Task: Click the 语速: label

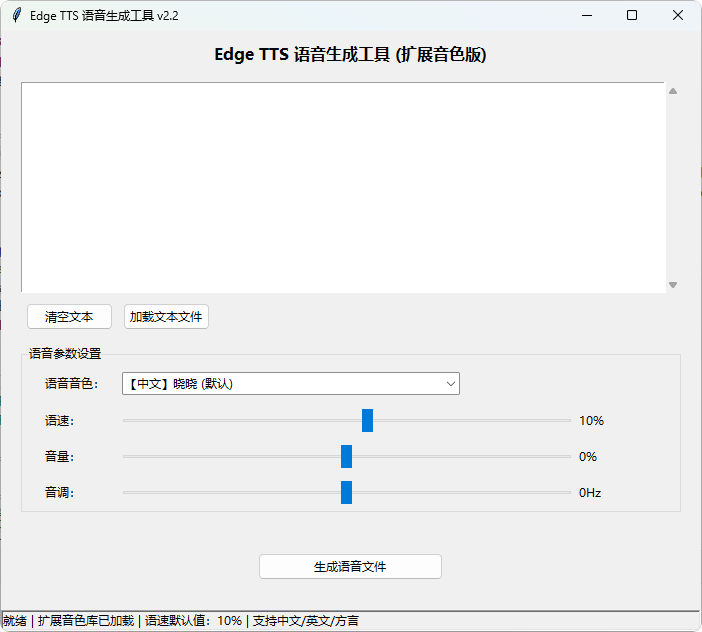Action: [59, 421]
